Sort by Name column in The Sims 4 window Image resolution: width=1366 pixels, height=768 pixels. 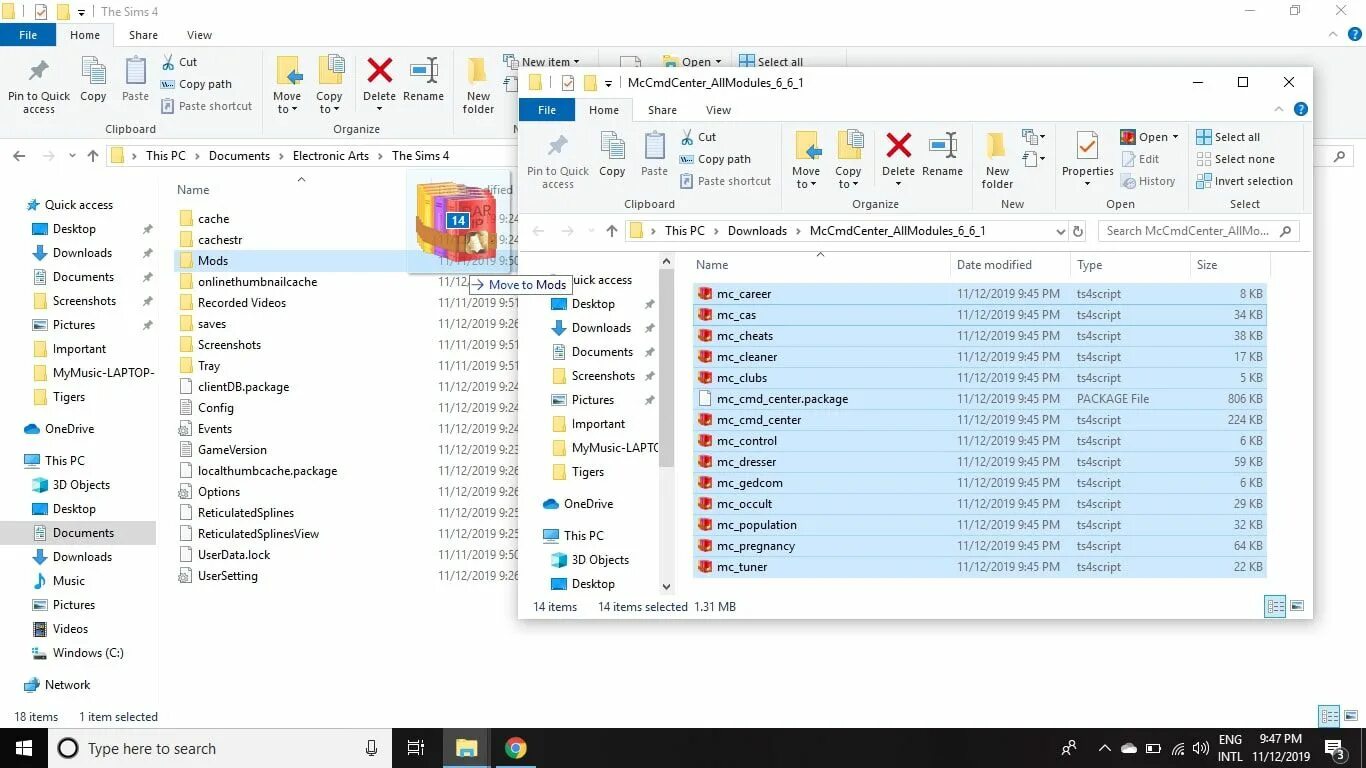(193, 190)
